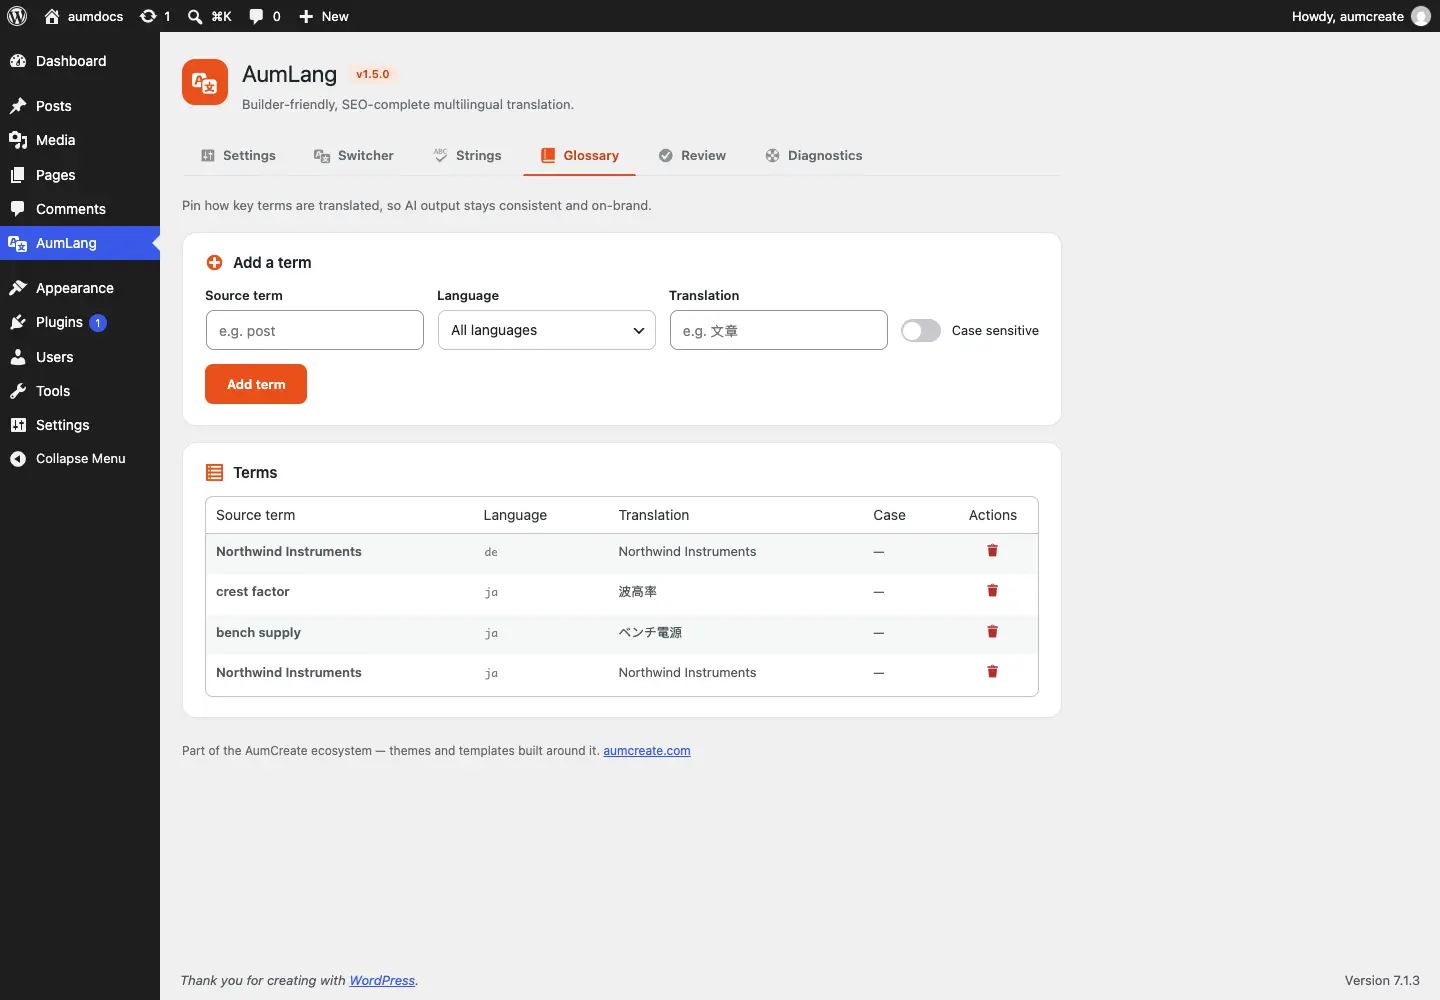The width and height of the screenshot is (1440, 1000).
Task: Open the aumcreate.com link
Action: (647, 751)
